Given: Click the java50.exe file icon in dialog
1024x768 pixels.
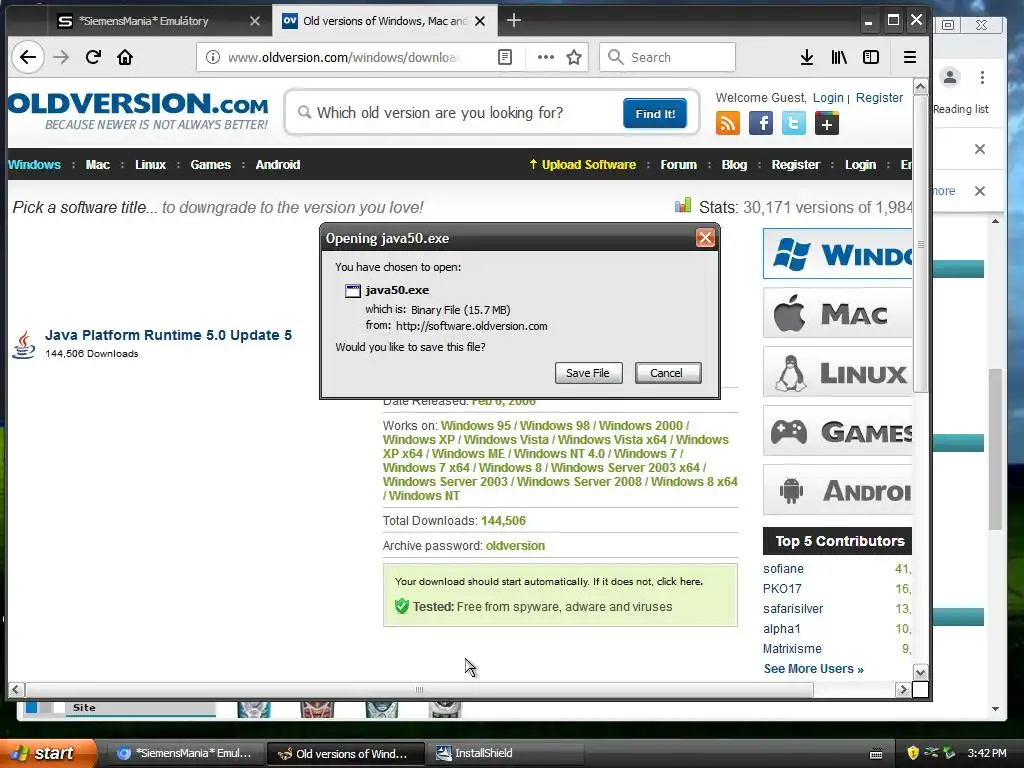Looking at the screenshot, I should coord(353,291).
